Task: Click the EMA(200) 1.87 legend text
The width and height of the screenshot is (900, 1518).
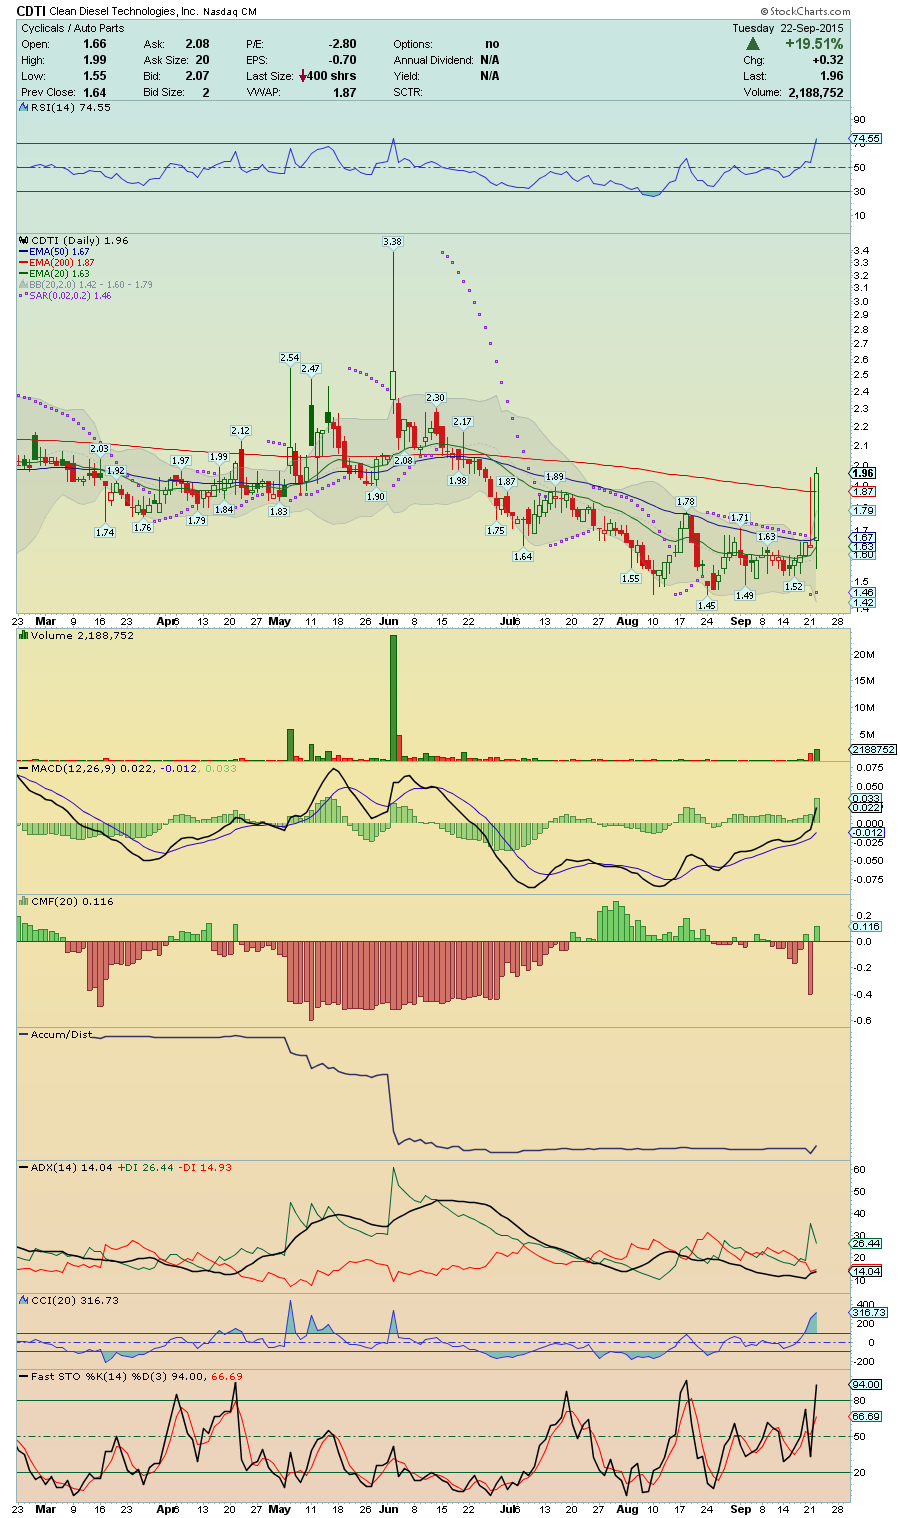Action: 62,263
